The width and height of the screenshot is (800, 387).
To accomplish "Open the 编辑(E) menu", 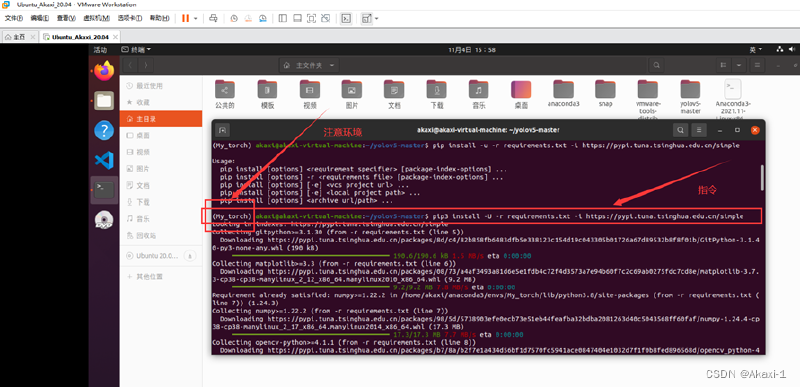I will 39,18.
